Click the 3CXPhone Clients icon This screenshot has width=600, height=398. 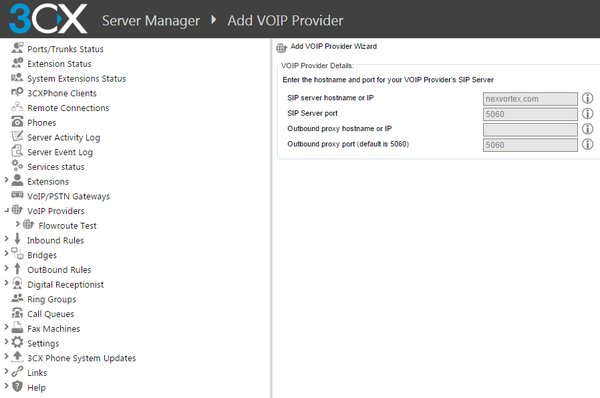(17, 92)
